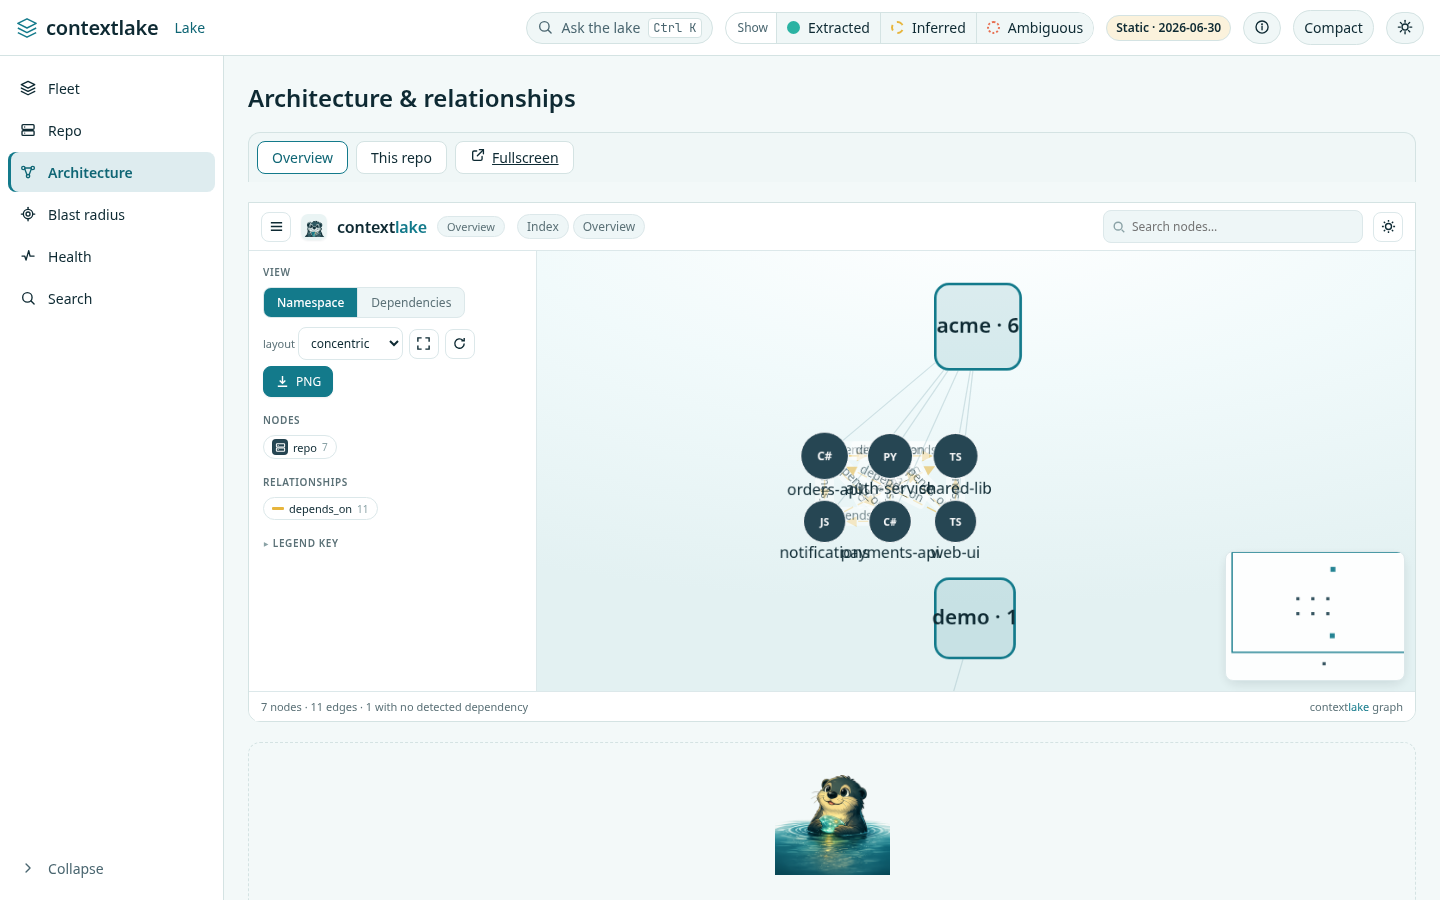Select the Namespace view
This screenshot has height=900, width=1440.
pyautogui.click(x=310, y=303)
